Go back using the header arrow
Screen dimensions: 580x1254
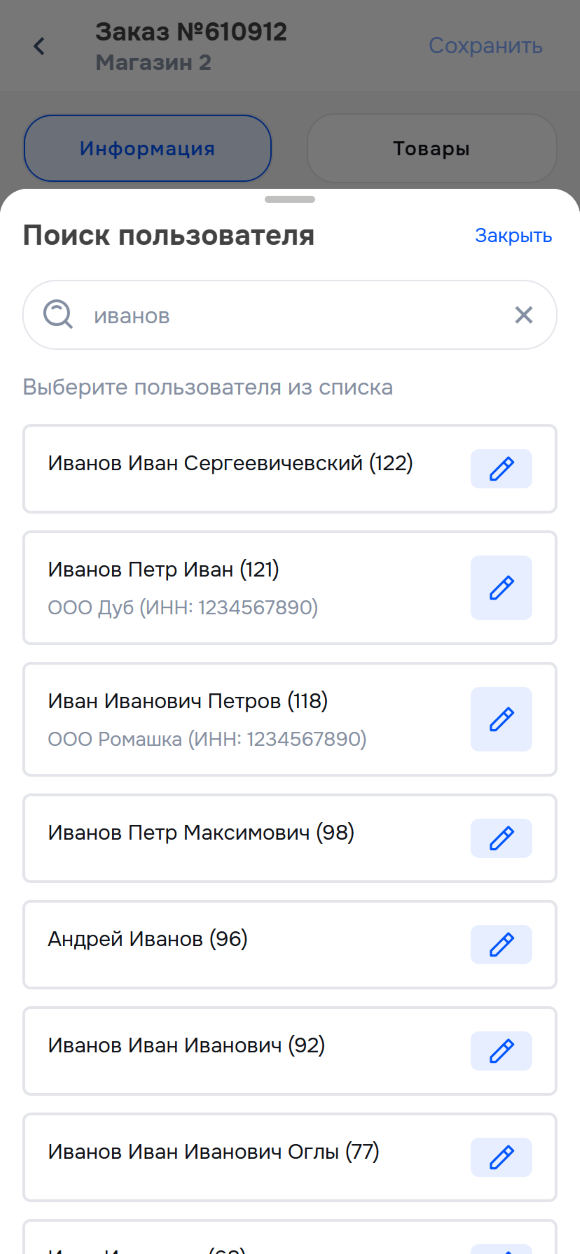click(39, 46)
